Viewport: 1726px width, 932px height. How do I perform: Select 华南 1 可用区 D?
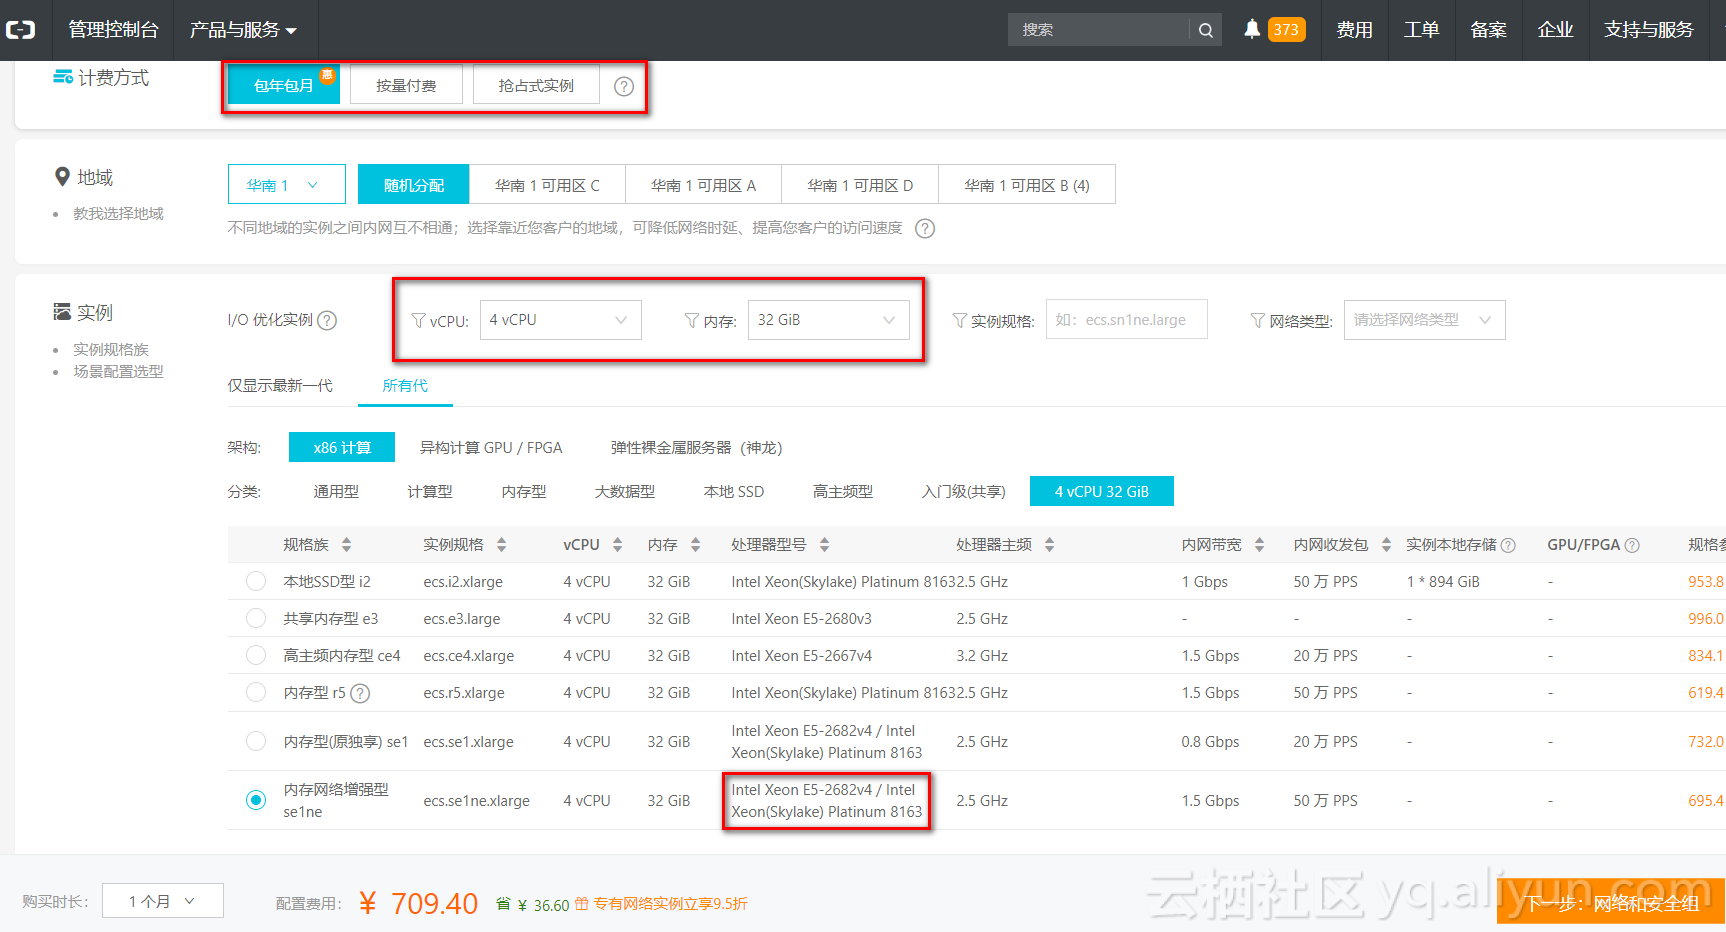(x=860, y=185)
